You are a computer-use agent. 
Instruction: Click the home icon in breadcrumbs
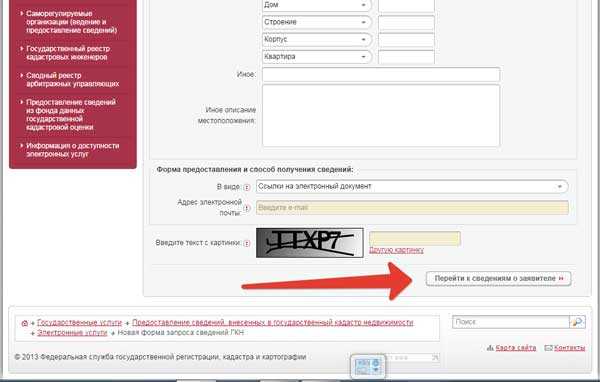click(x=25, y=323)
